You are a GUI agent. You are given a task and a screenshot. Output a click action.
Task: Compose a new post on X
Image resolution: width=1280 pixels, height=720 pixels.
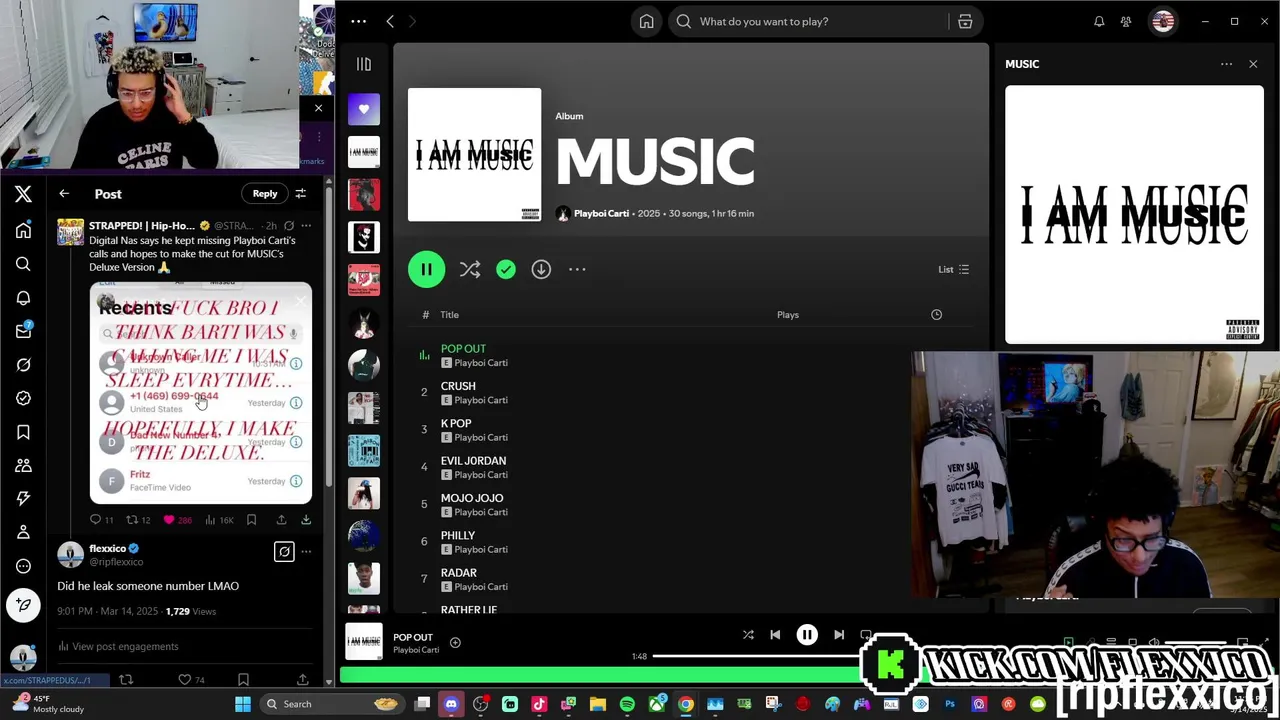click(23, 604)
